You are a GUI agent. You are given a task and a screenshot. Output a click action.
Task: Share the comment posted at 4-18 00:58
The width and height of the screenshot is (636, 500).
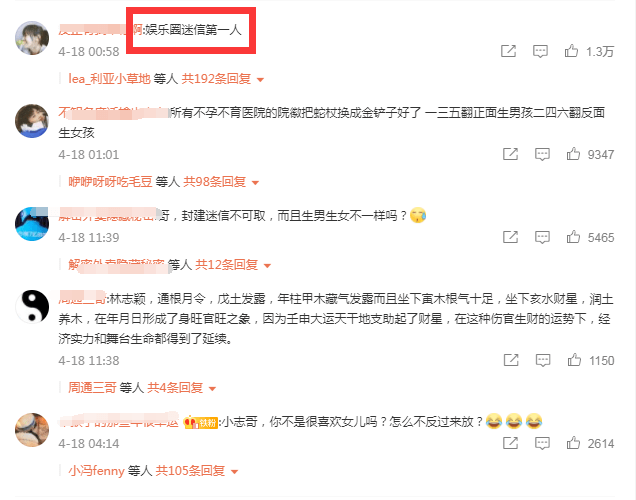[508, 51]
